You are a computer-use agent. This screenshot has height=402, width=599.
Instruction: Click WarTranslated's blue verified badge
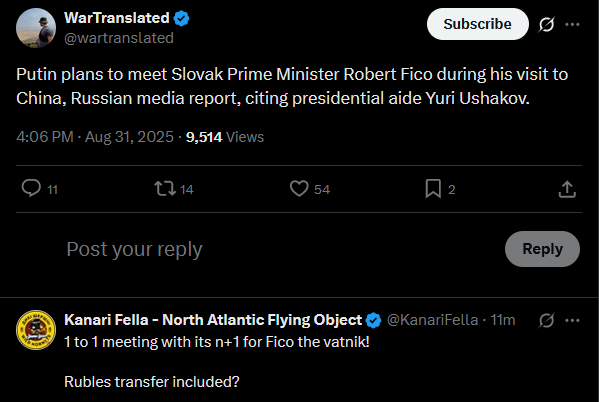(x=181, y=18)
